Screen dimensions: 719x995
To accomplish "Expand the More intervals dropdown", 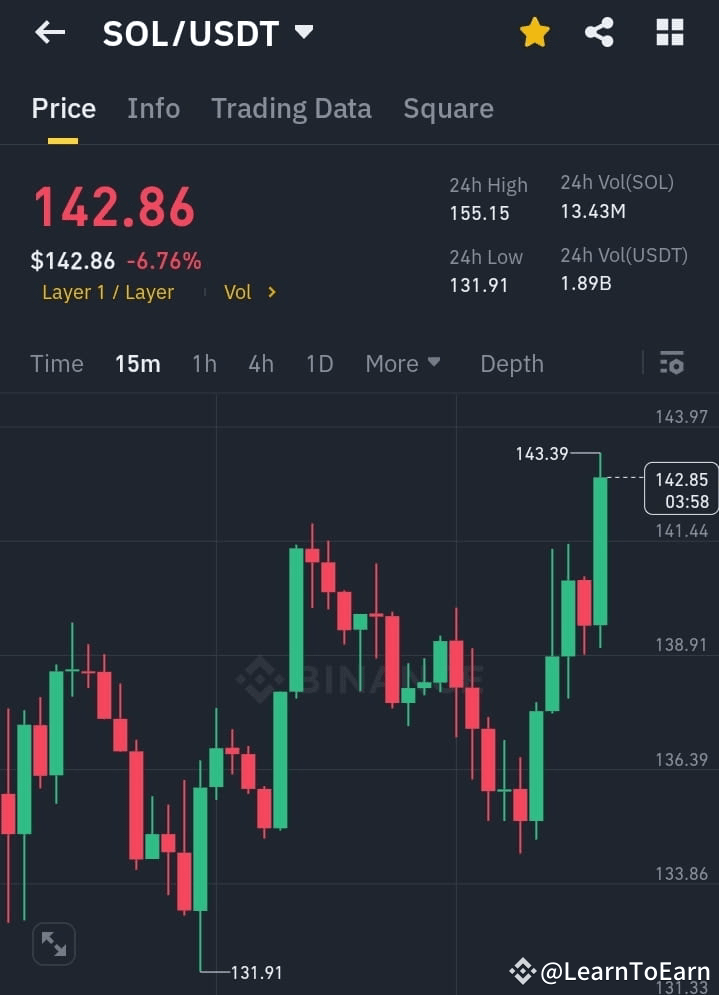I will pyautogui.click(x=402, y=364).
